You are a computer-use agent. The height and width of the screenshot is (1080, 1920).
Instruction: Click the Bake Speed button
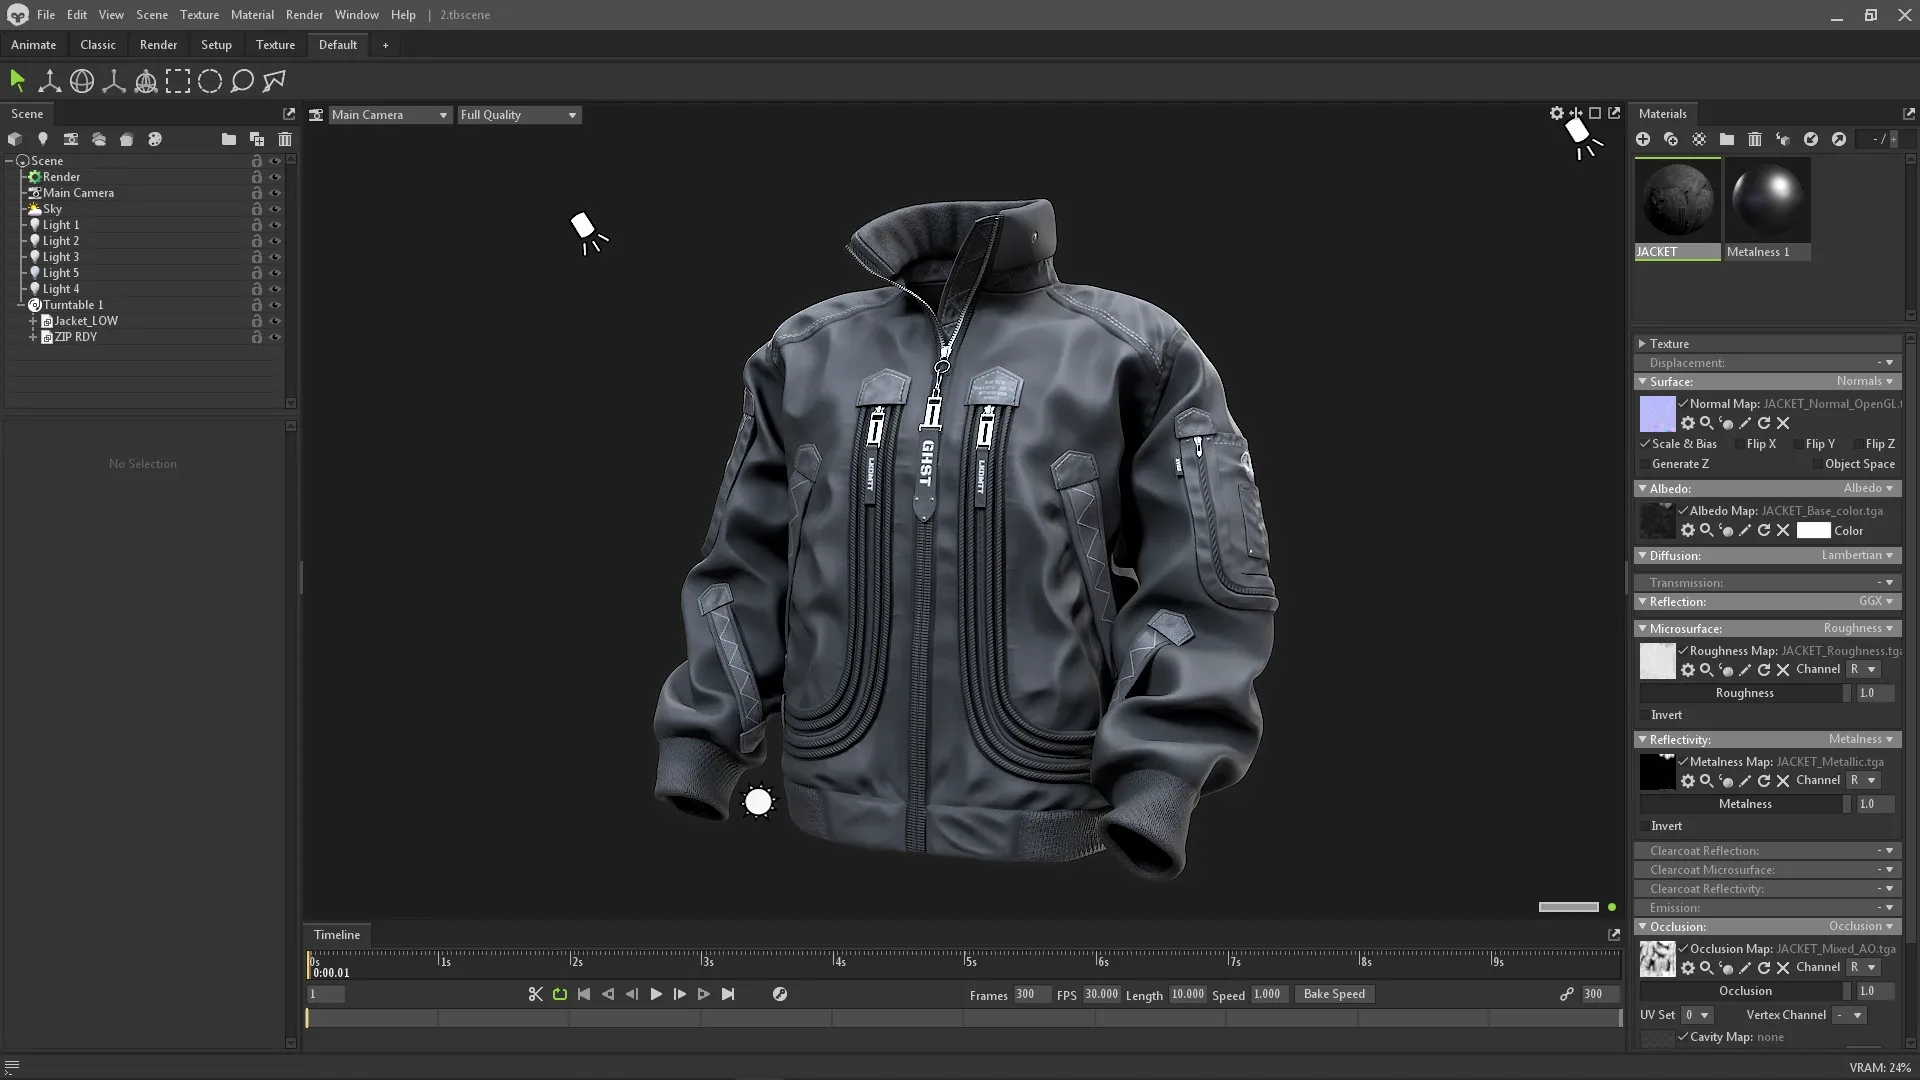tap(1334, 994)
